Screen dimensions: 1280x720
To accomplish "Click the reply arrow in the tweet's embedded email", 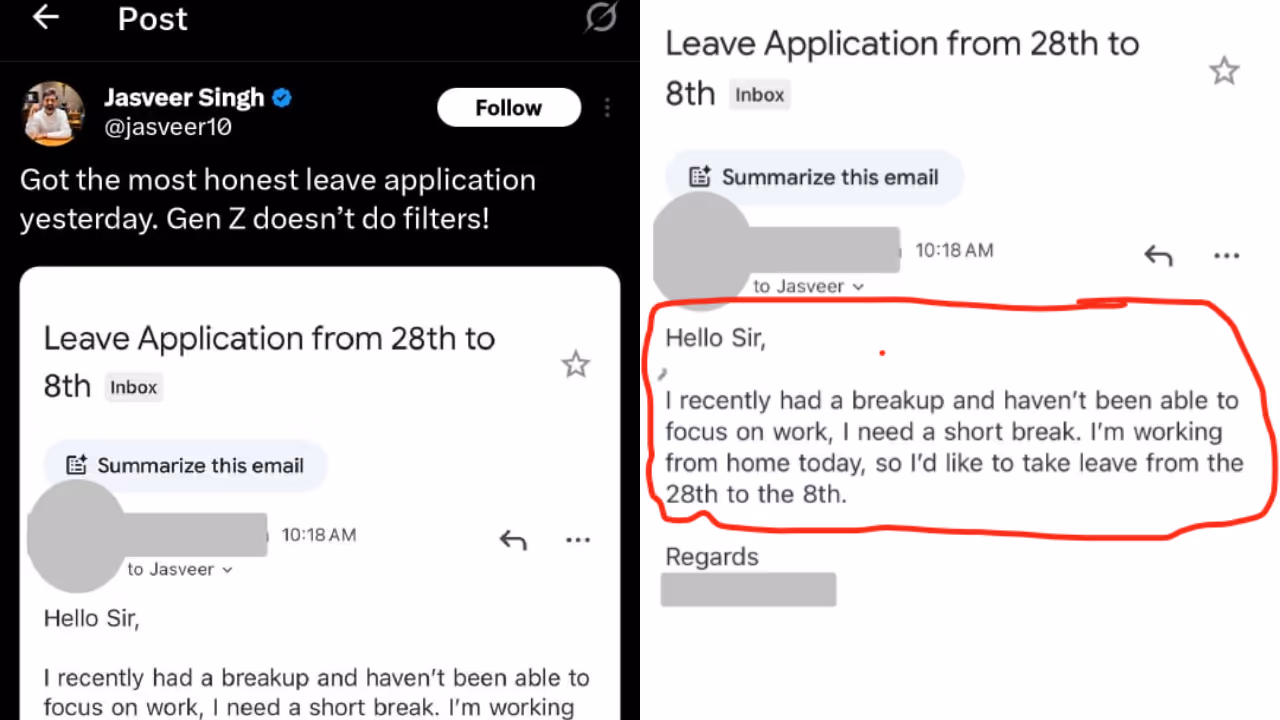I will click(x=513, y=541).
